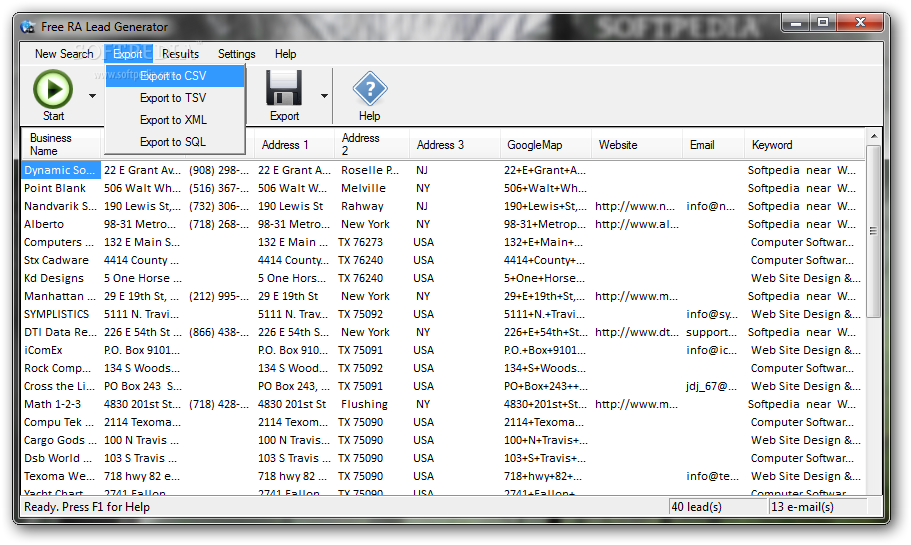
Task: Select the Point Blank row
Action: pyautogui.click(x=443, y=188)
